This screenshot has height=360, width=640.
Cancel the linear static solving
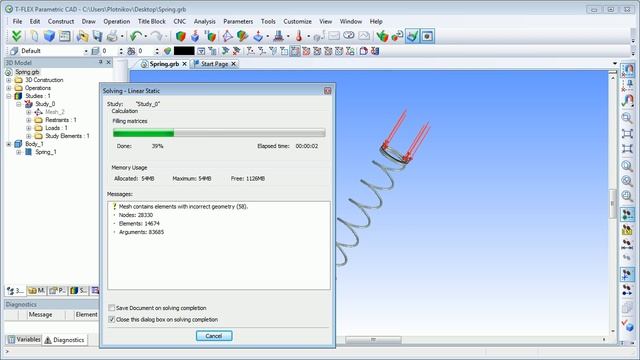point(214,336)
